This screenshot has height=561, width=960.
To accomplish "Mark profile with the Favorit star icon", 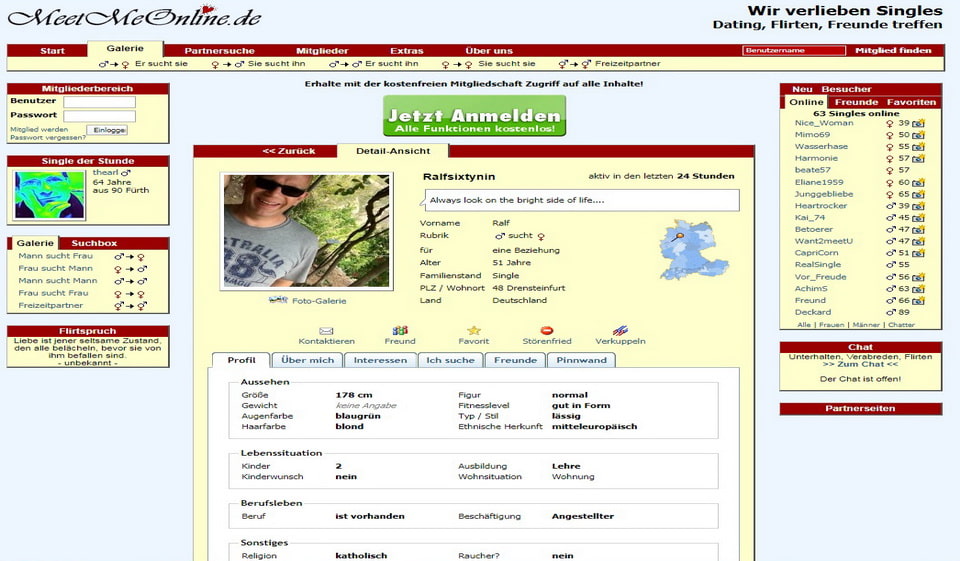I will click(x=474, y=331).
